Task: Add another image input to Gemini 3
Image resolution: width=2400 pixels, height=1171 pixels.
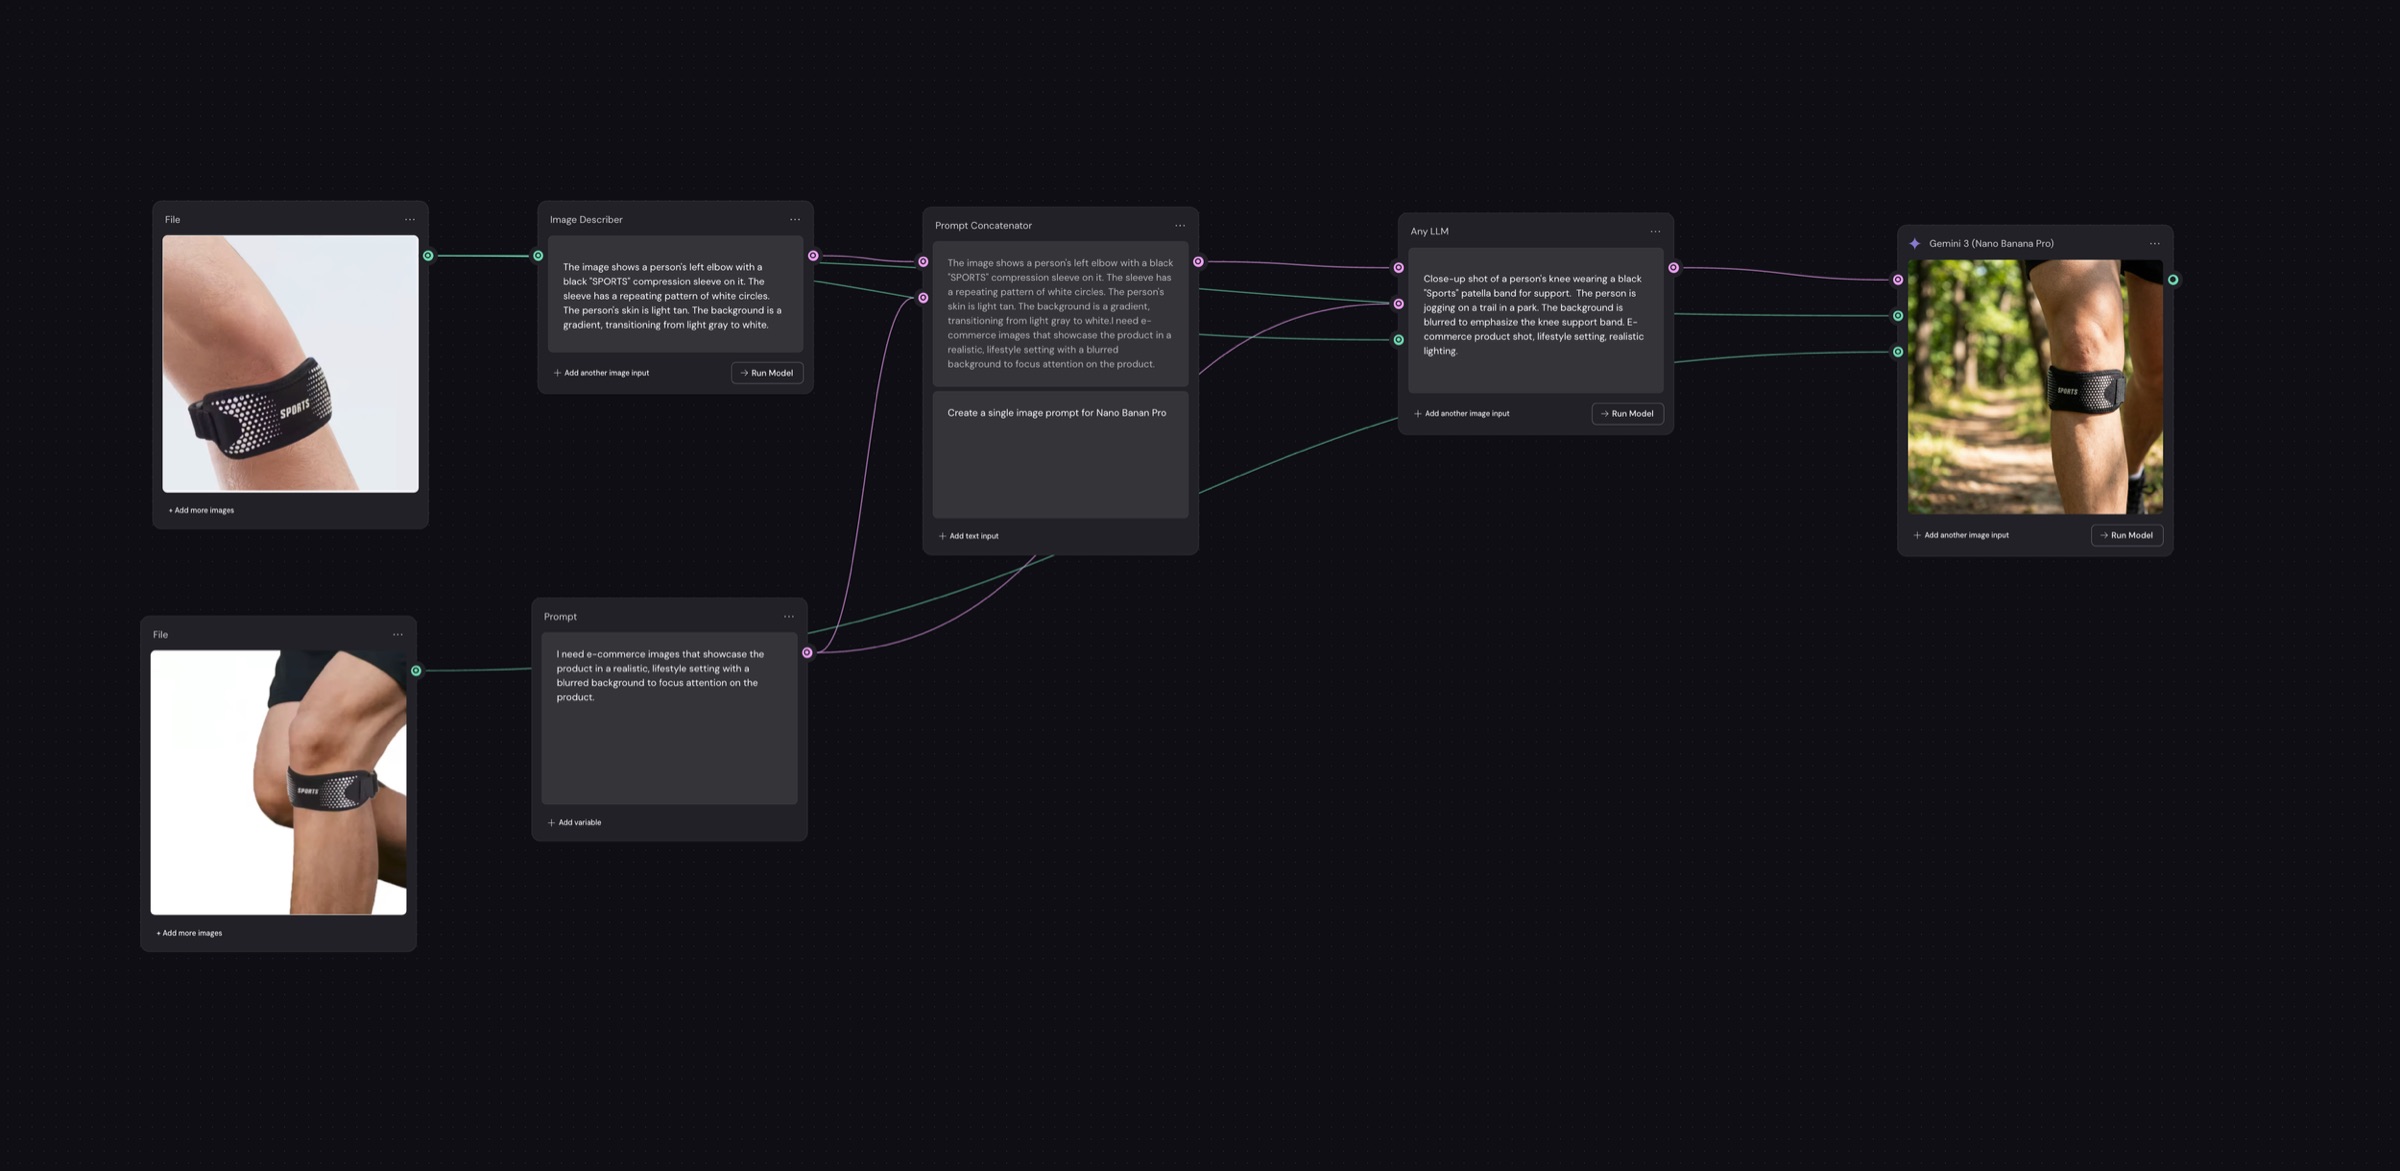Action: coord(1961,536)
